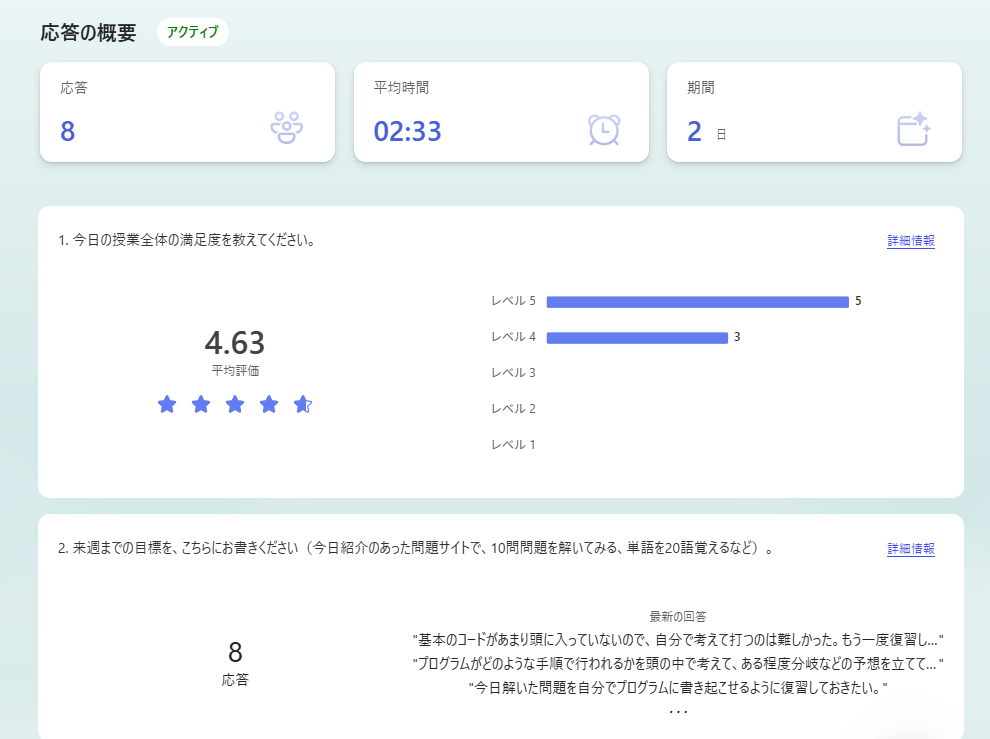Image resolution: width=990 pixels, height=739 pixels.
Task: Click the 応答 count card
Action: [x=187, y=112]
